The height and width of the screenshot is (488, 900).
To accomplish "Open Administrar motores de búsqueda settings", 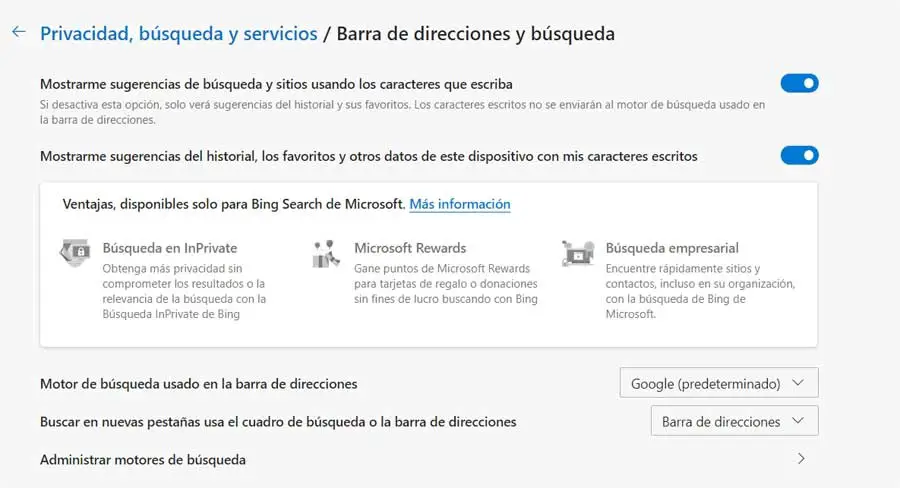I will tap(143, 460).
